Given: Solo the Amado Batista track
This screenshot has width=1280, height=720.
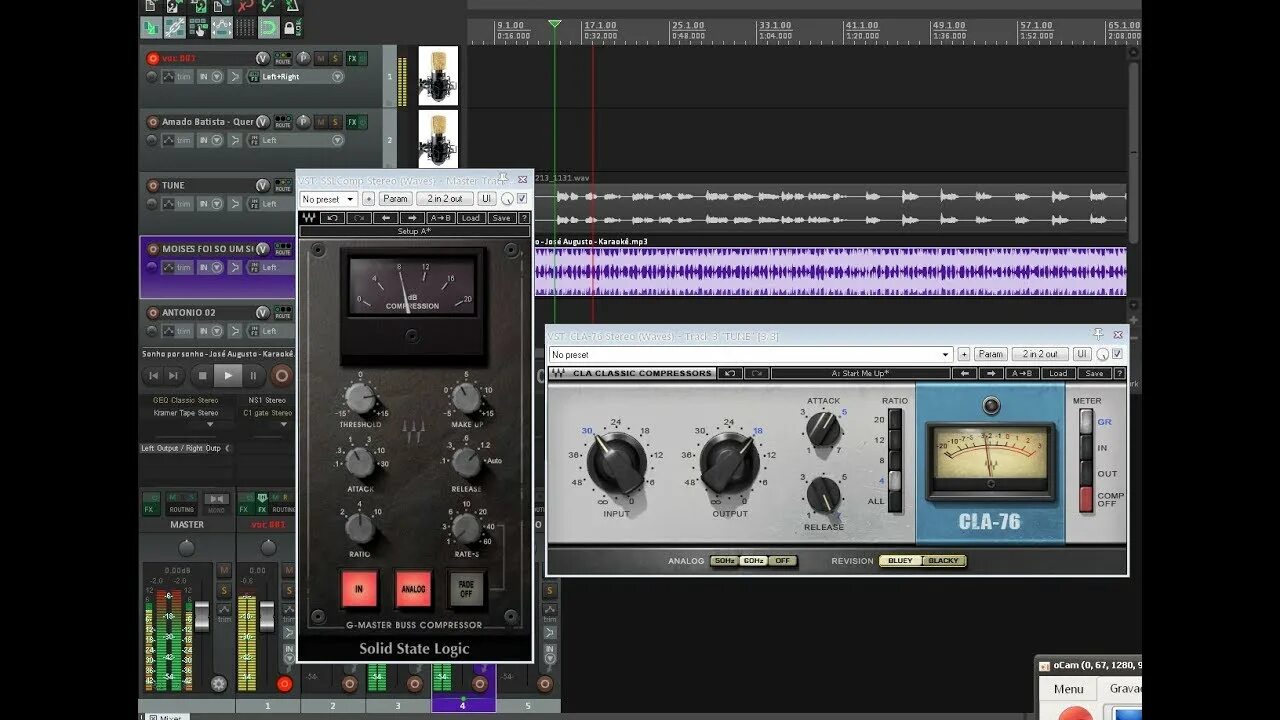Looking at the screenshot, I should (335, 122).
